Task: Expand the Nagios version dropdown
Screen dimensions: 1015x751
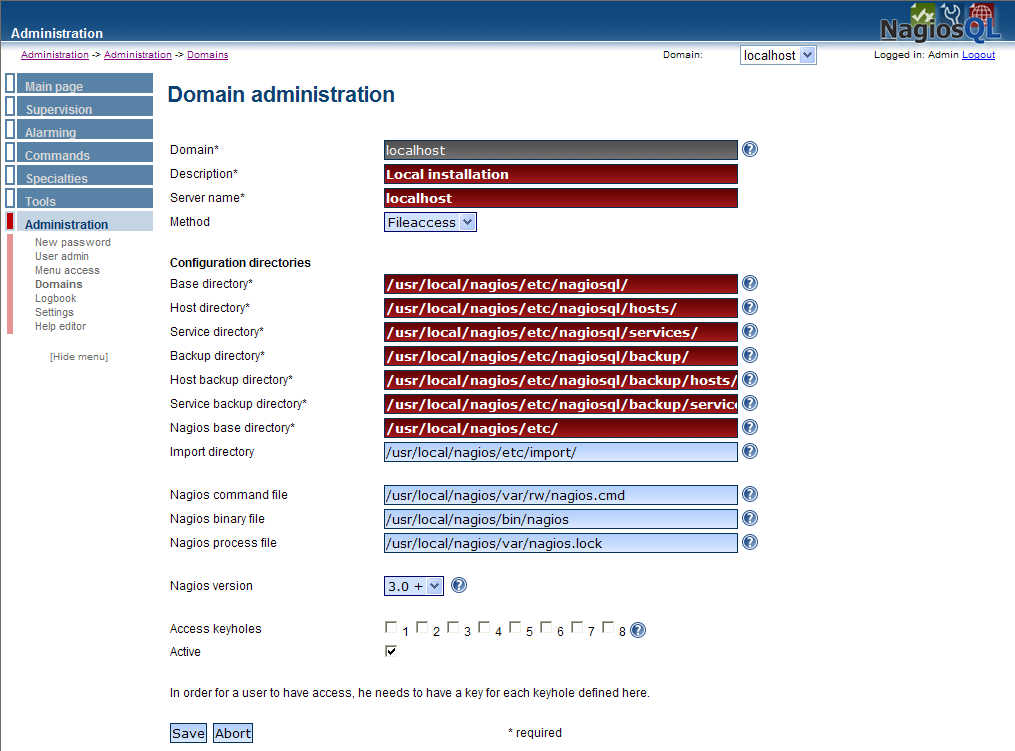Action: tap(414, 586)
